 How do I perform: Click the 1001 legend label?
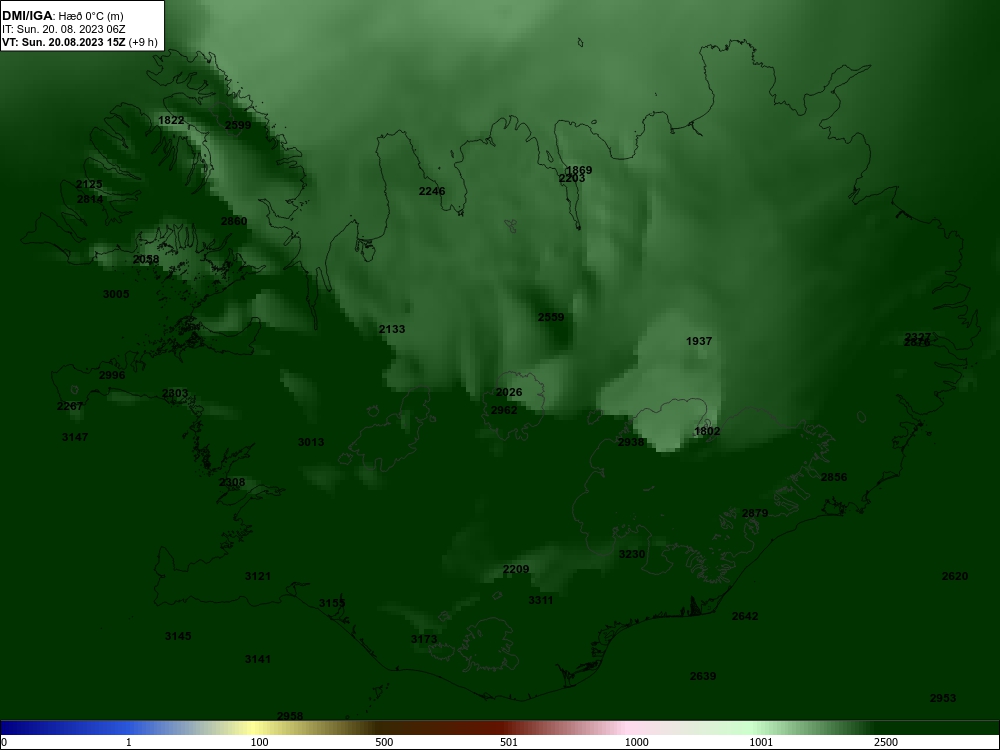761,742
